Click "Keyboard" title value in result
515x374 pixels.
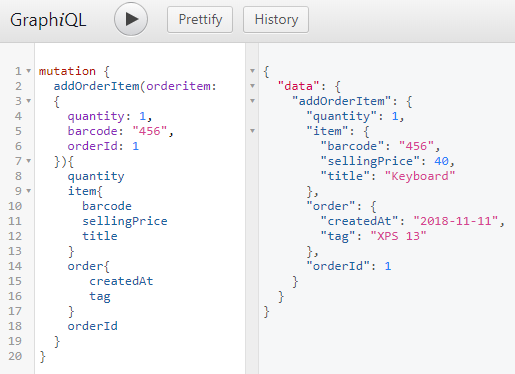[x=420, y=176]
